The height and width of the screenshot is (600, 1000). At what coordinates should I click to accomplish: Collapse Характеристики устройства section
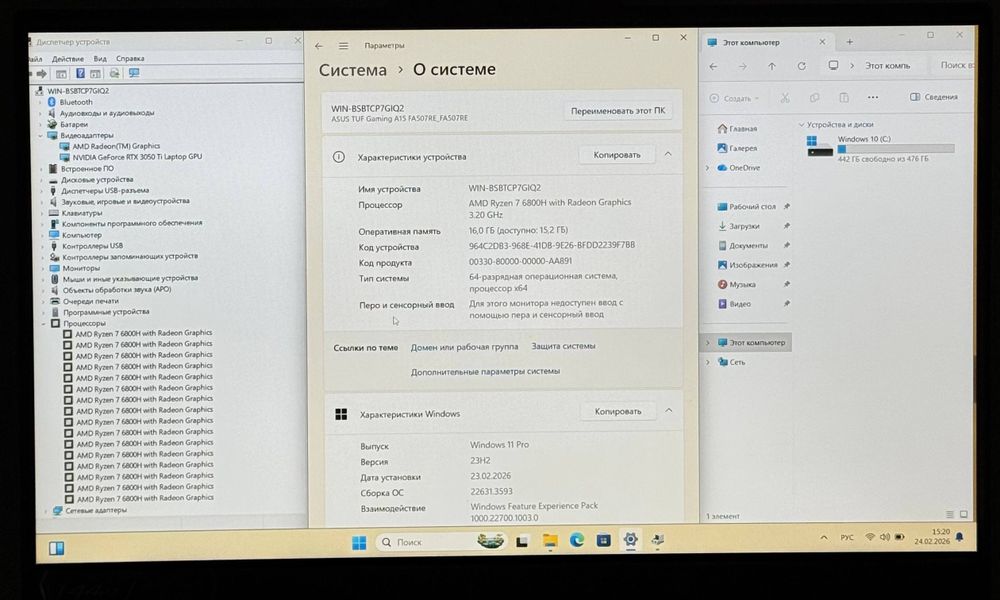(x=668, y=154)
